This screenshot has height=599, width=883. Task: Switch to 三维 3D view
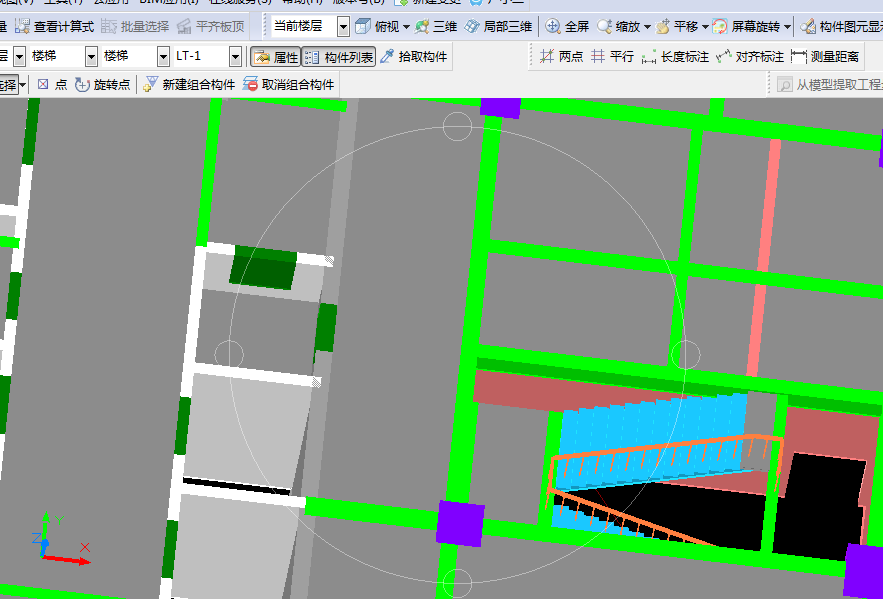tap(436, 26)
